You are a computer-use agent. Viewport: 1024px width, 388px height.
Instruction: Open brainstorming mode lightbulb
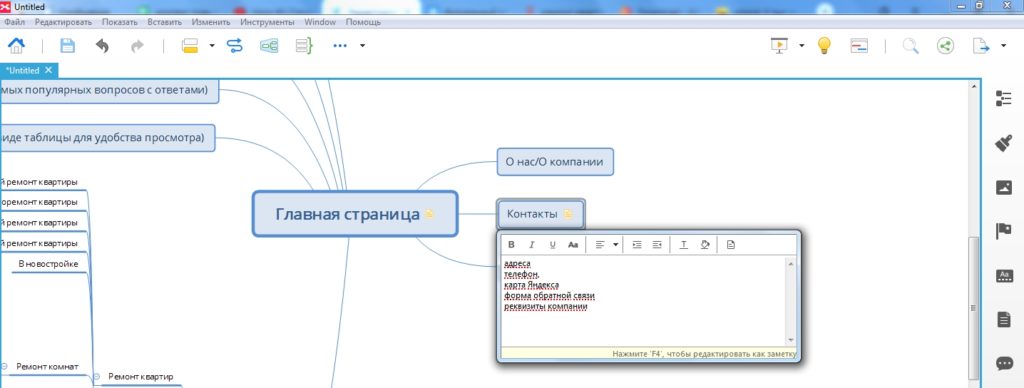click(825, 46)
